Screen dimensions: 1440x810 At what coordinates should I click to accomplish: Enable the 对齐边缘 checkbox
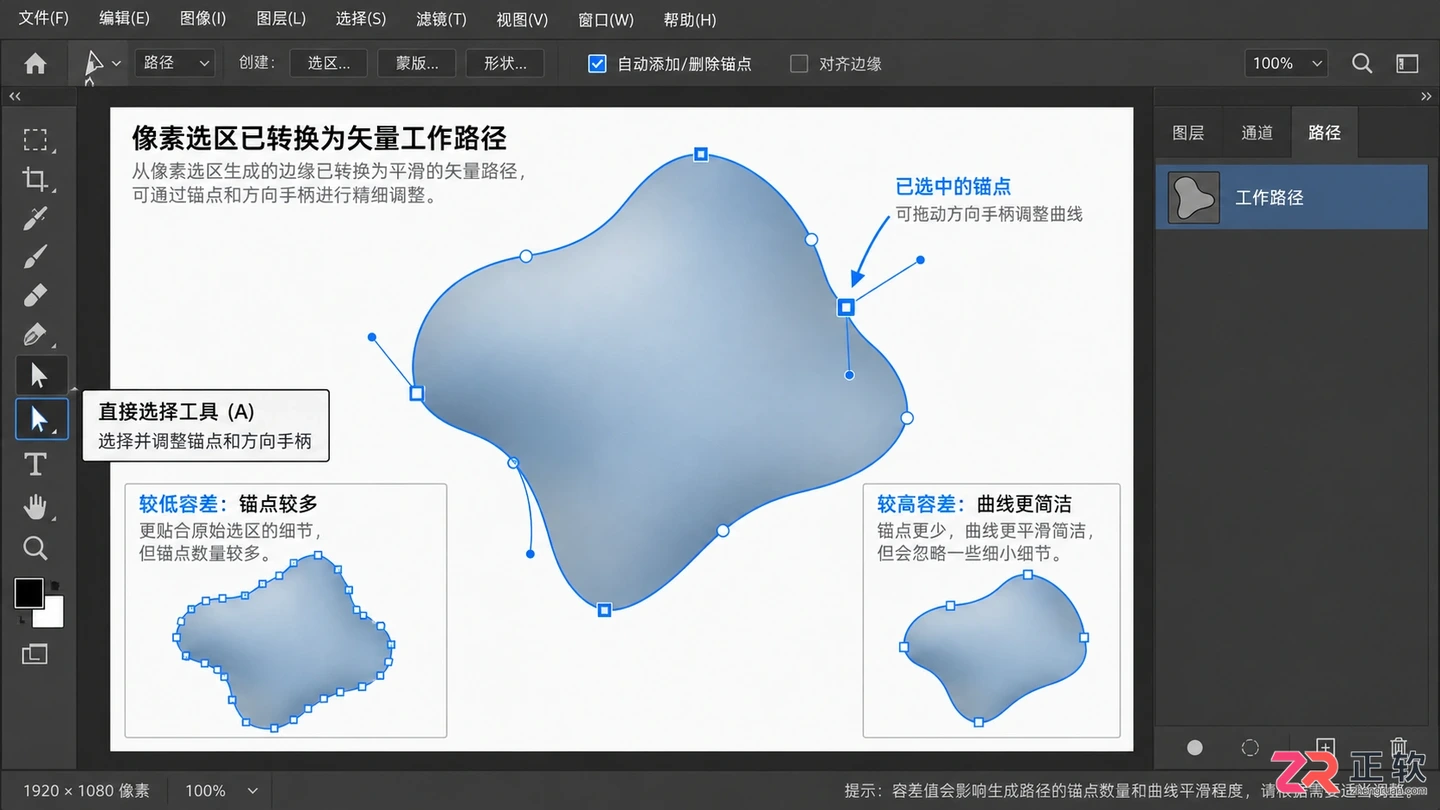pos(799,64)
